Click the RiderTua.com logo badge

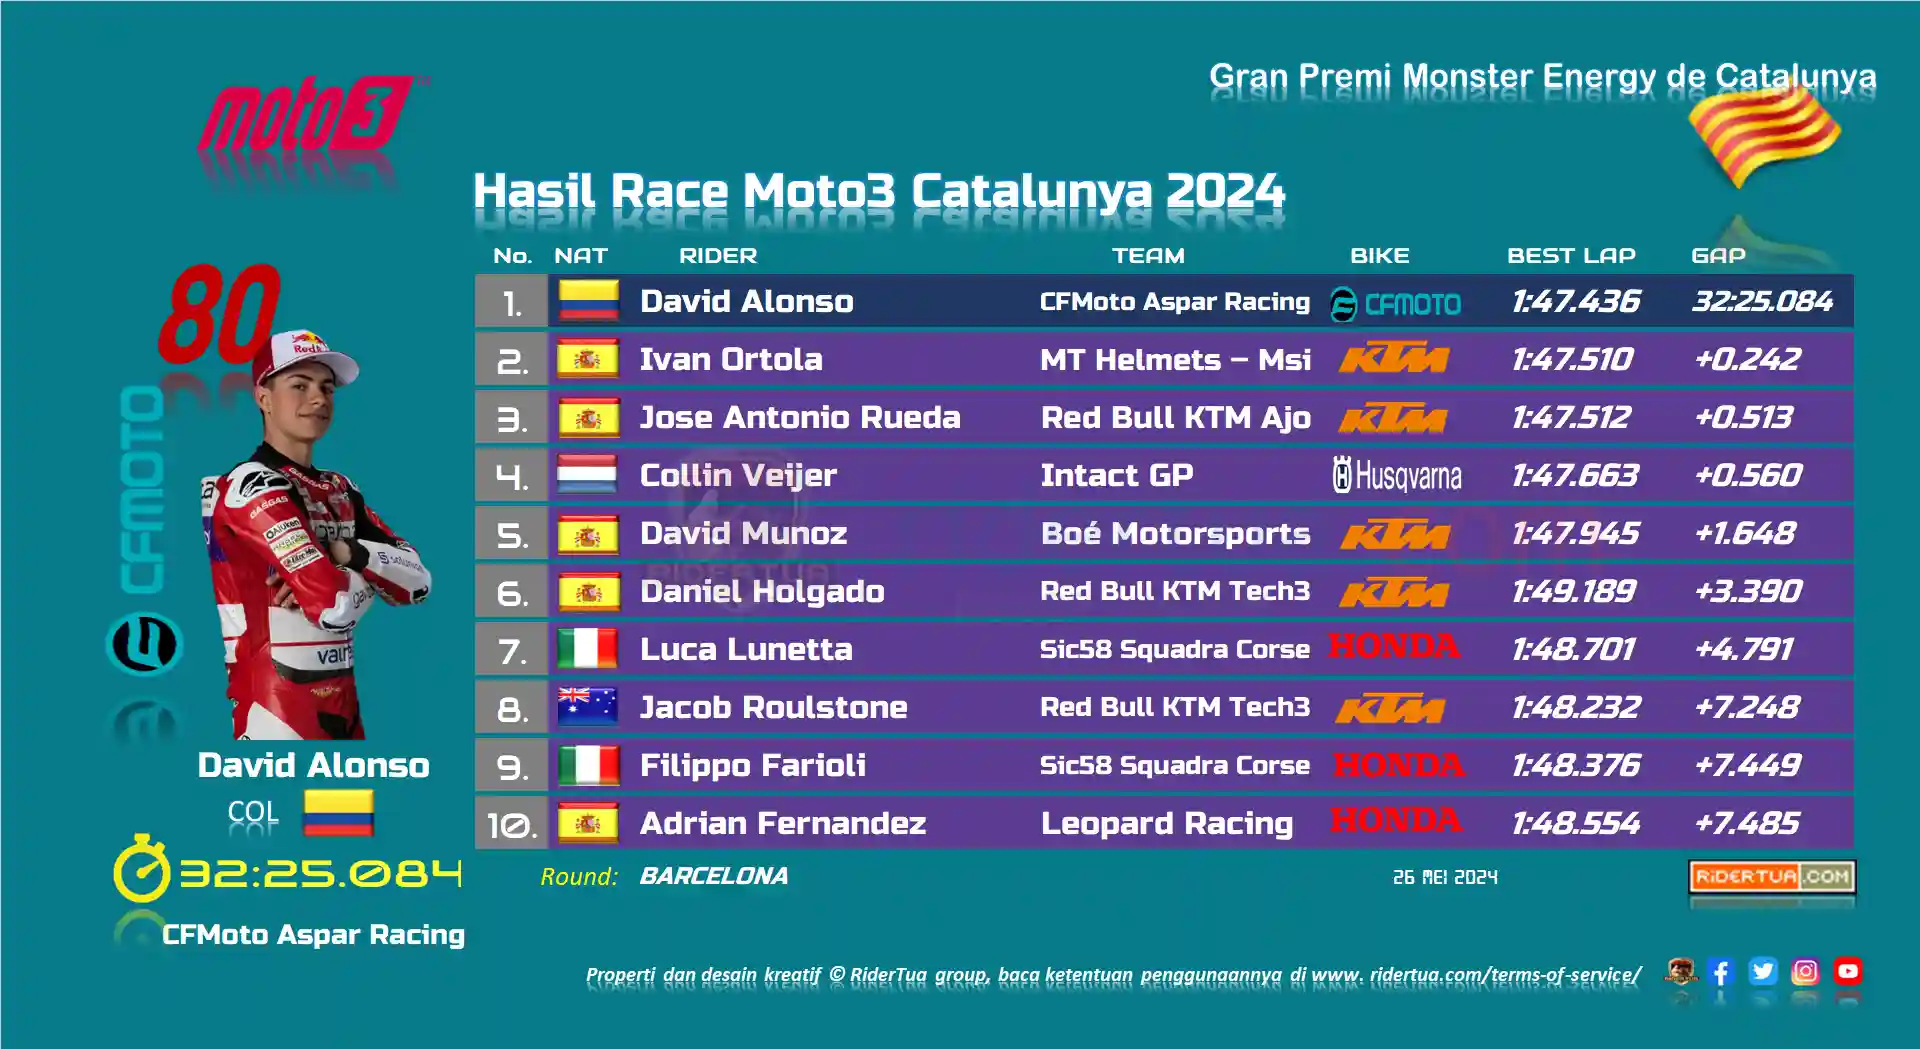tap(1771, 876)
